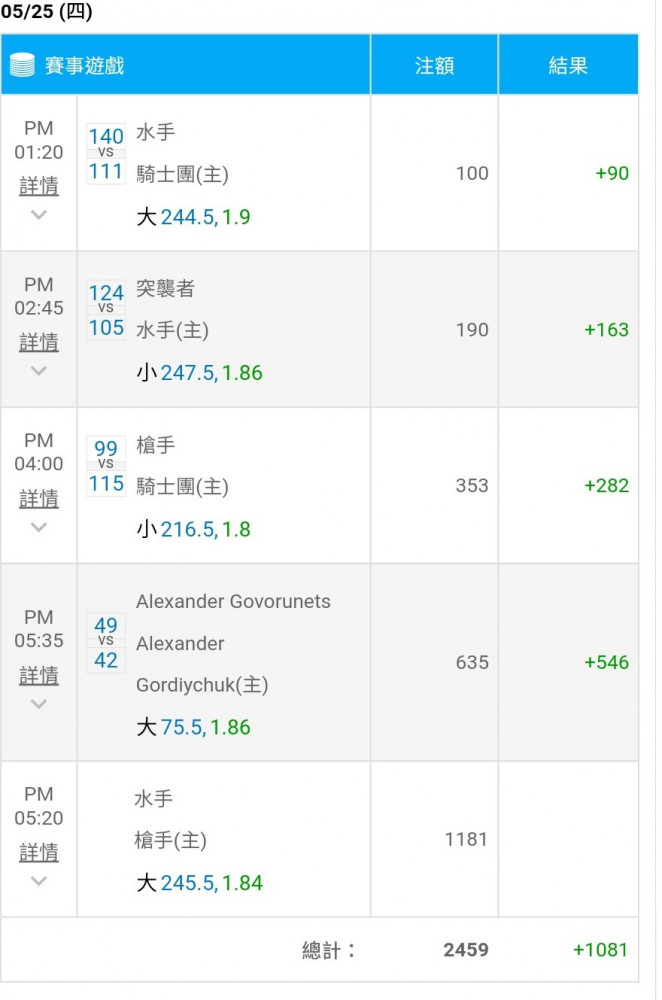Expand the chevron under 05:20 game details
Viewport: 662px width, 1000px height.
[39, 881]
